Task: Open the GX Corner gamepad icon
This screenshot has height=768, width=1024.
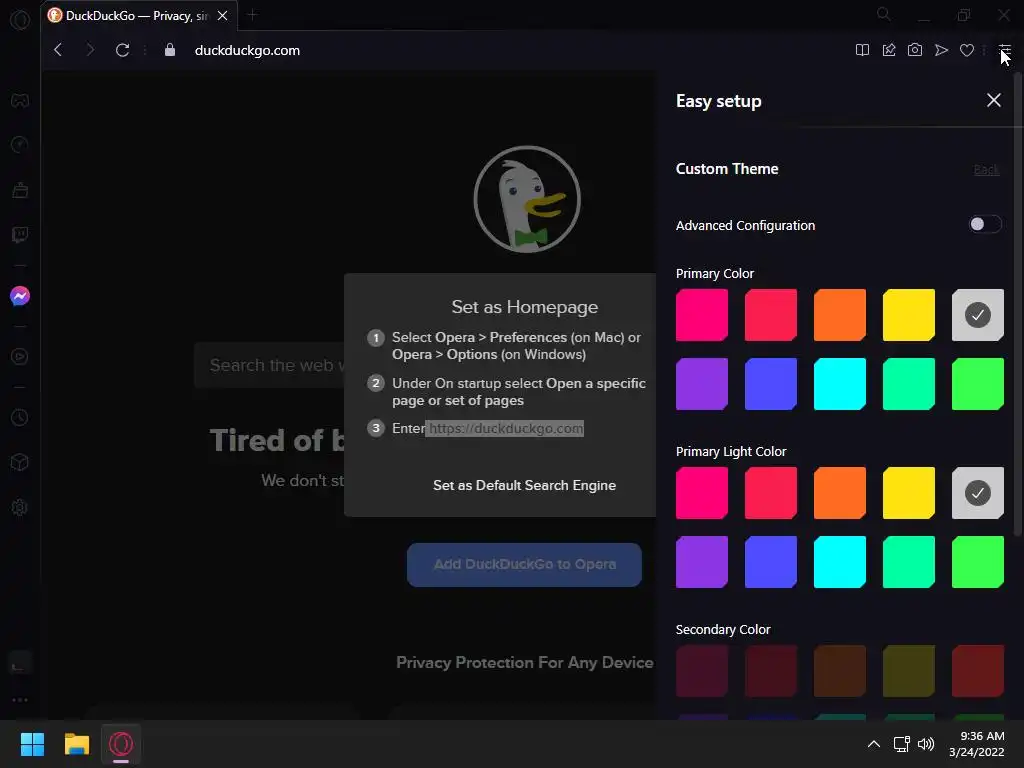Action: point(20,101)
